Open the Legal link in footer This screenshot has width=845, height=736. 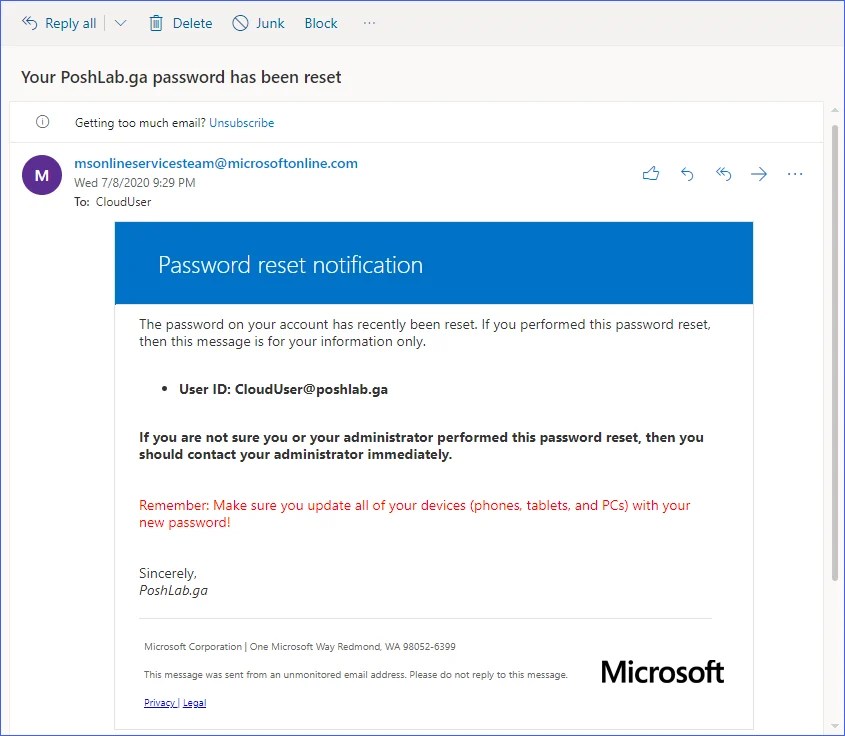tap(194, 703)
